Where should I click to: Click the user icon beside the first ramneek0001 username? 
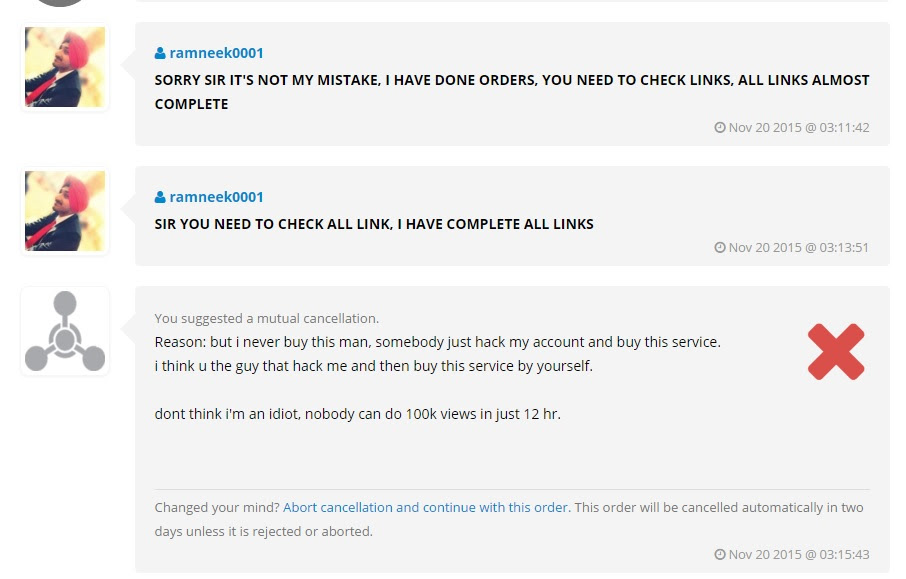pyautogui.click(x=162, y=52)
